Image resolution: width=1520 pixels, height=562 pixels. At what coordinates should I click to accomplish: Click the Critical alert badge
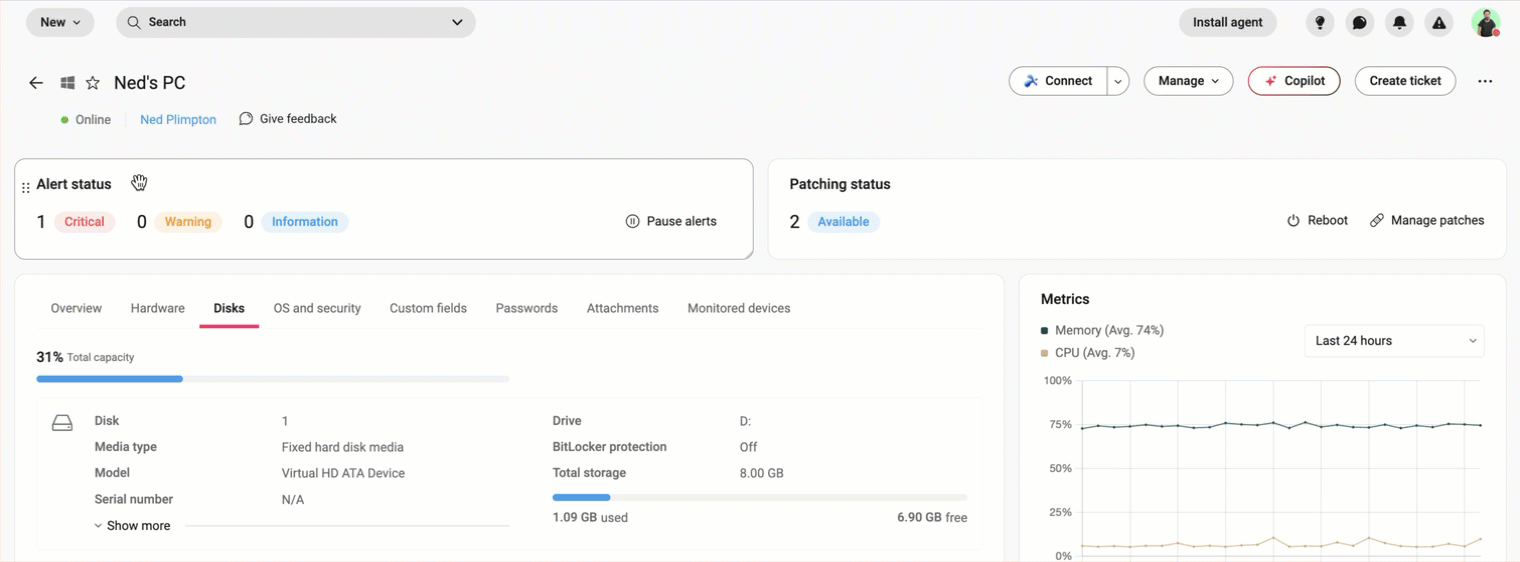click(x=85, y=222)
